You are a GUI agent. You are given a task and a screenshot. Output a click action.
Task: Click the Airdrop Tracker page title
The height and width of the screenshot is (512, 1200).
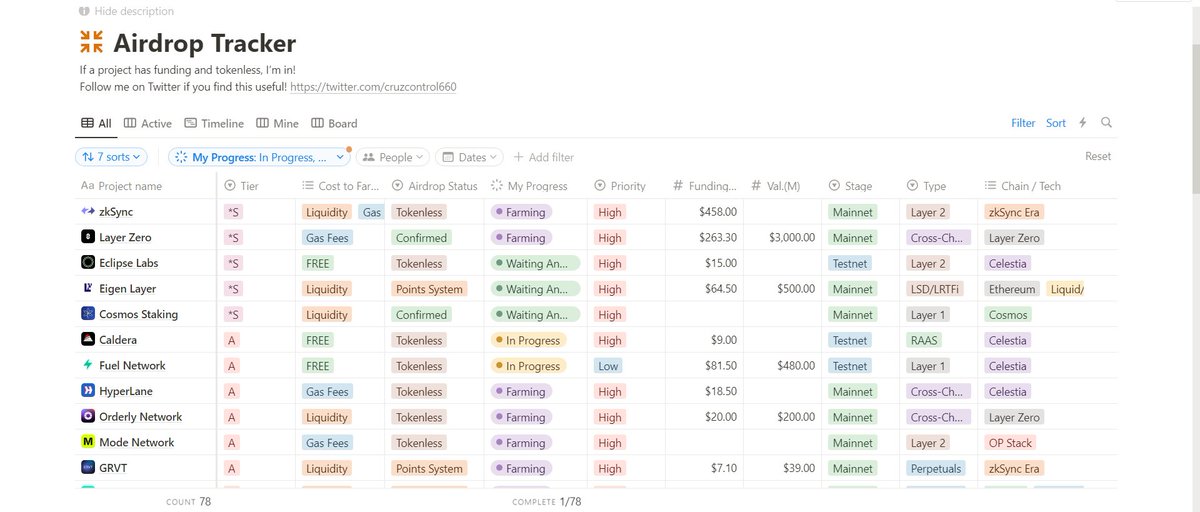(205, 43)
